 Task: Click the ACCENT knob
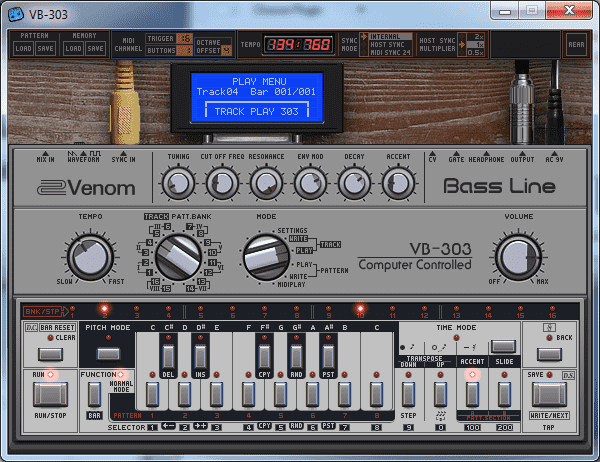(x=398, y=183)
